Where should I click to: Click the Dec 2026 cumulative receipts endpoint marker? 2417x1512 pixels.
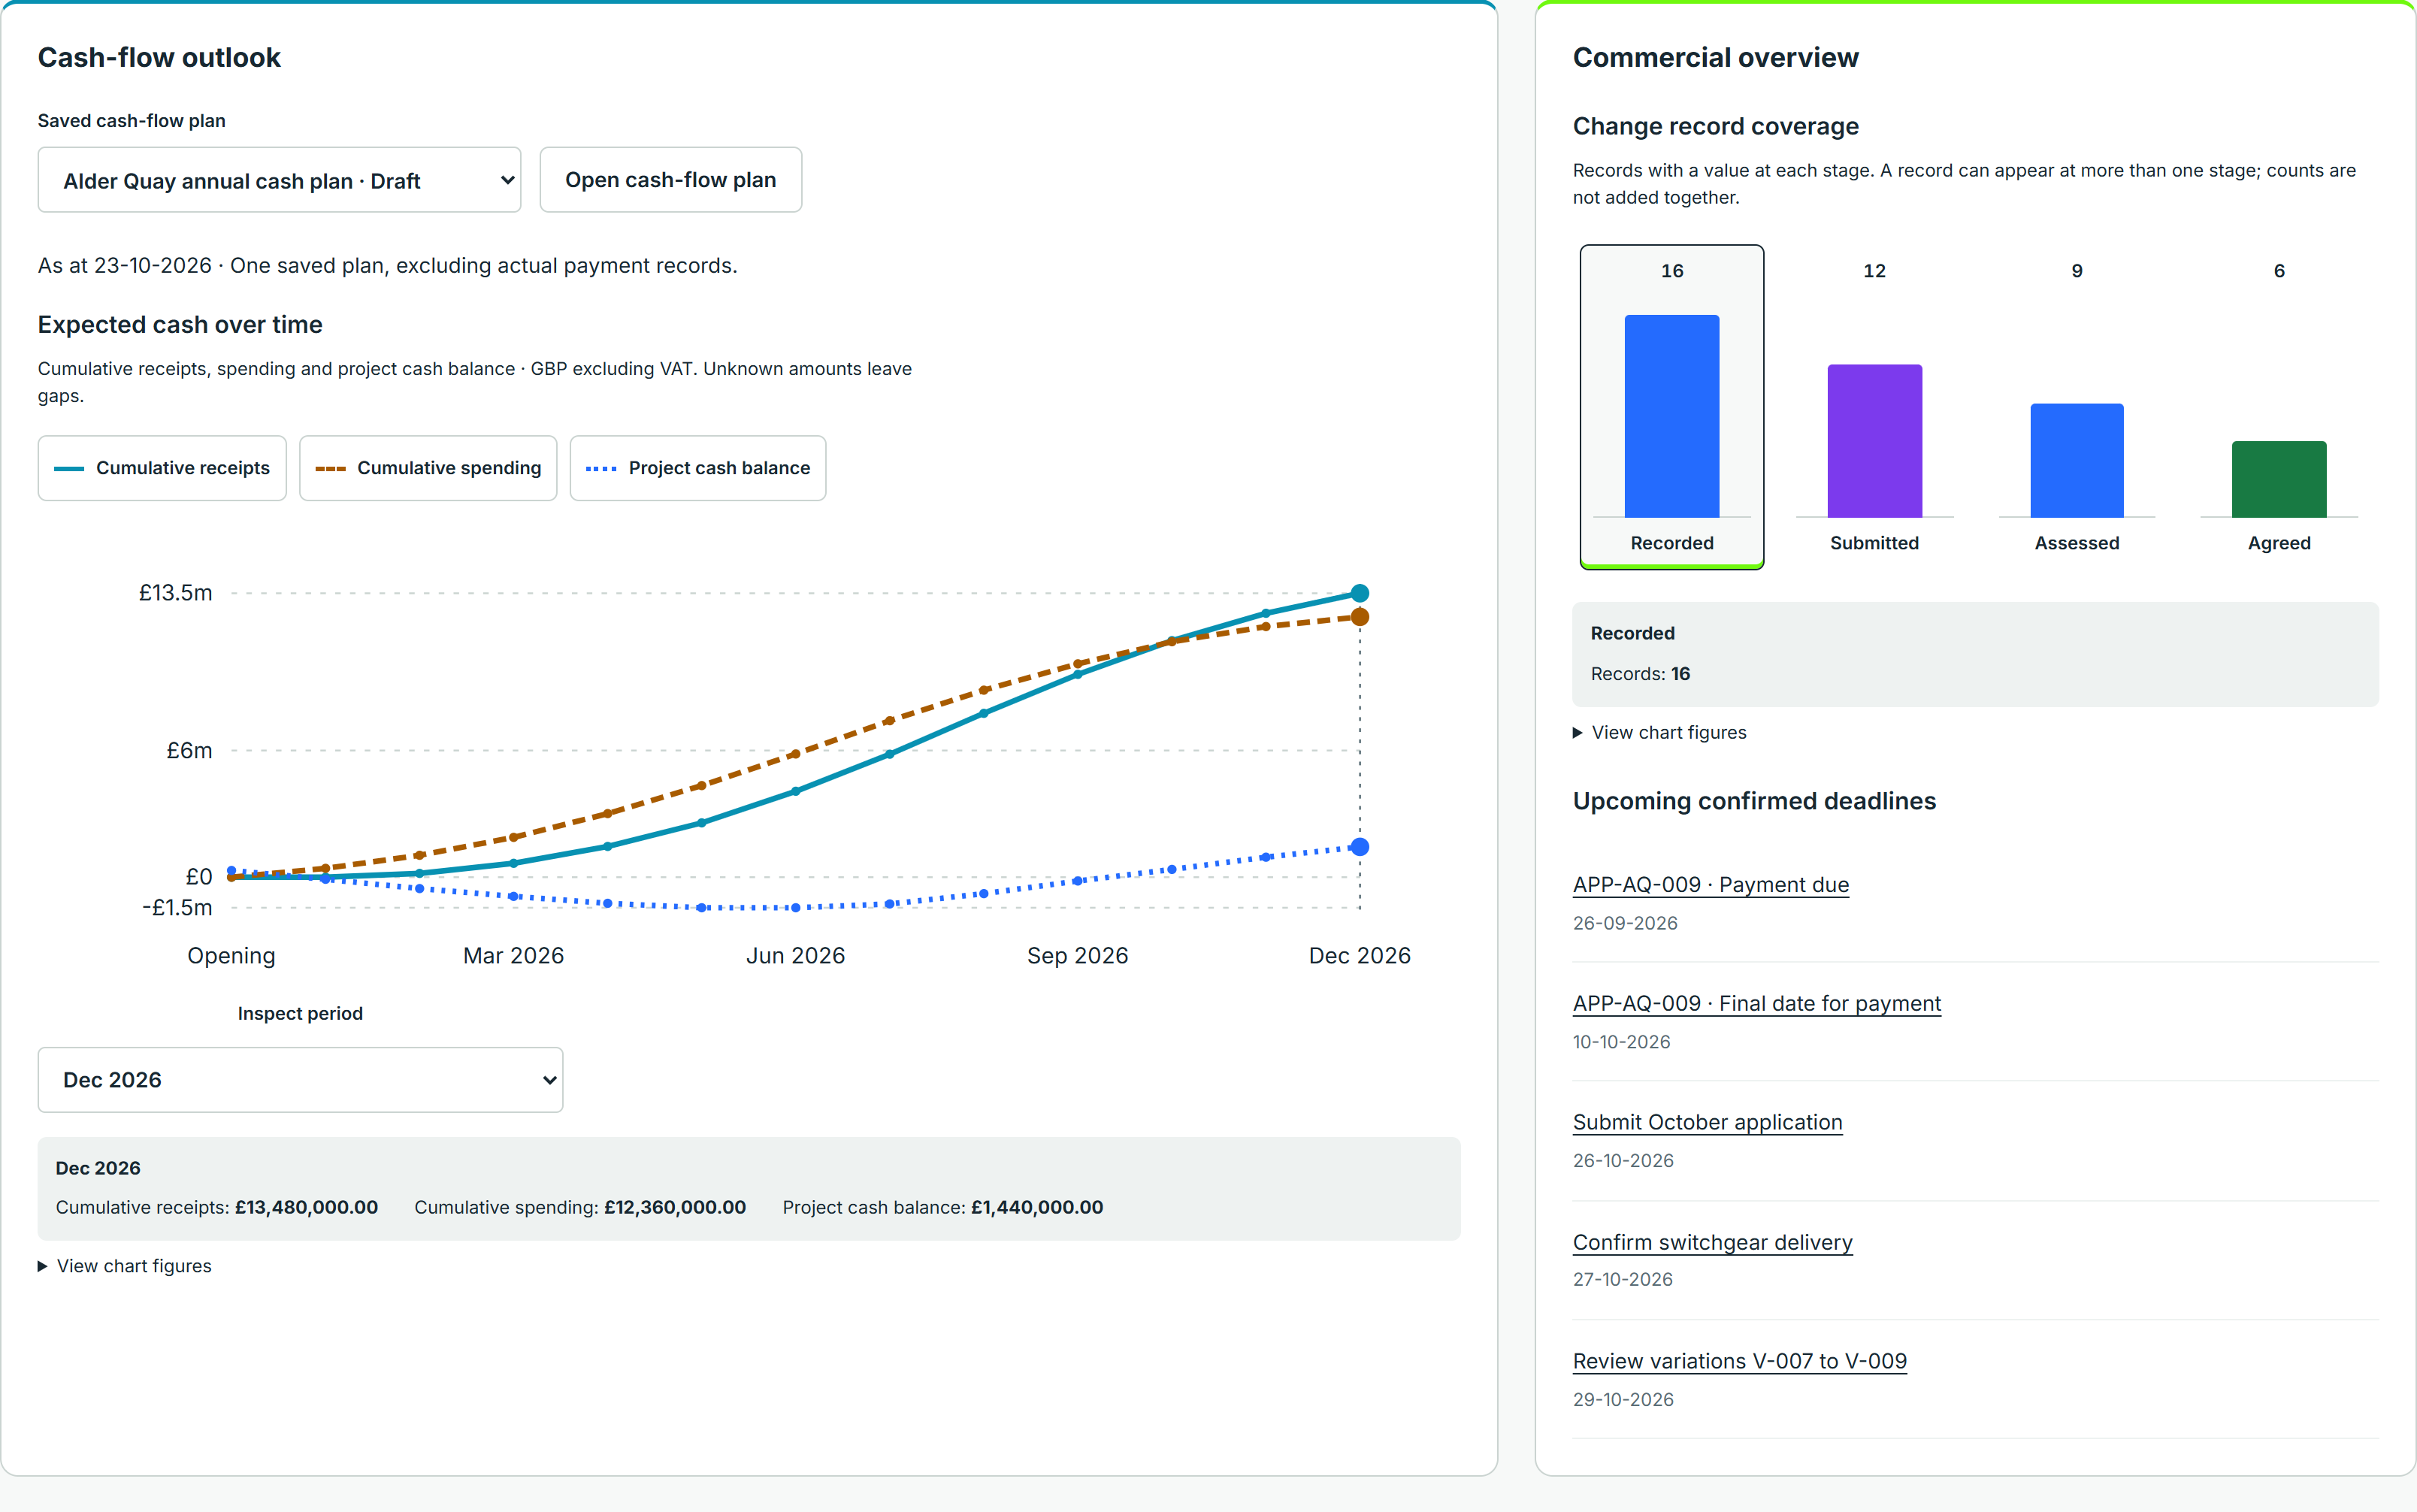1360,593
